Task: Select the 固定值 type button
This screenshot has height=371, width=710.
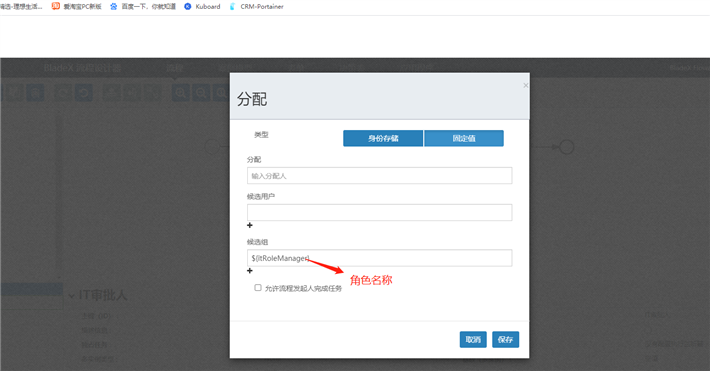Action: point(464,138)
